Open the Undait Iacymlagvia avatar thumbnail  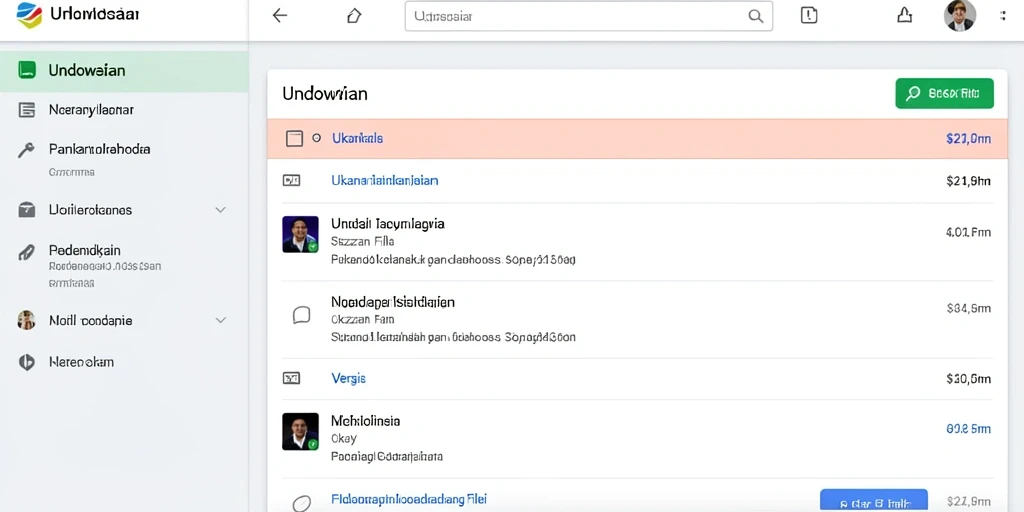[x=300, y=234]
